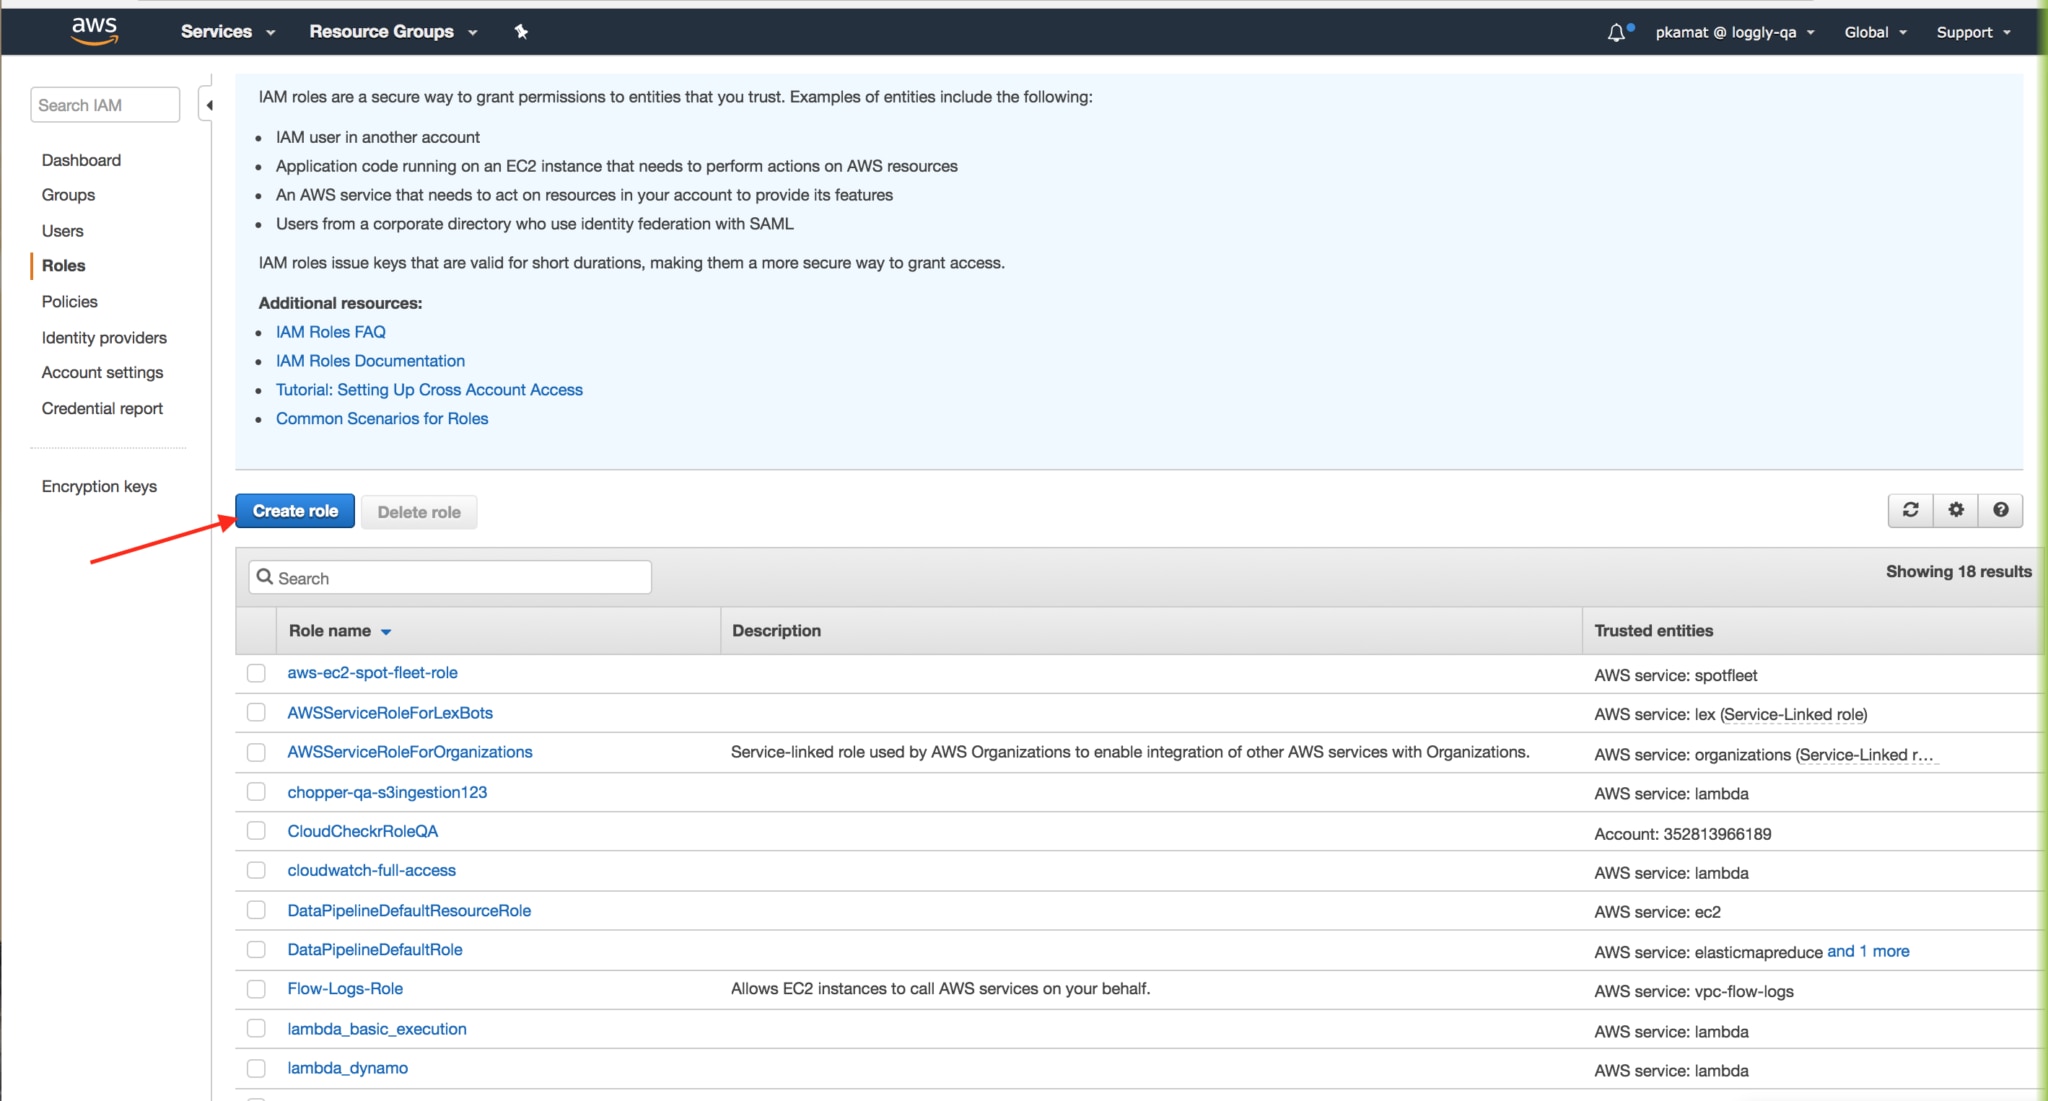Click the roles Search field
Image resolution: width=2048 pixels, height=1101 pixels.
(x=450, y=578)
